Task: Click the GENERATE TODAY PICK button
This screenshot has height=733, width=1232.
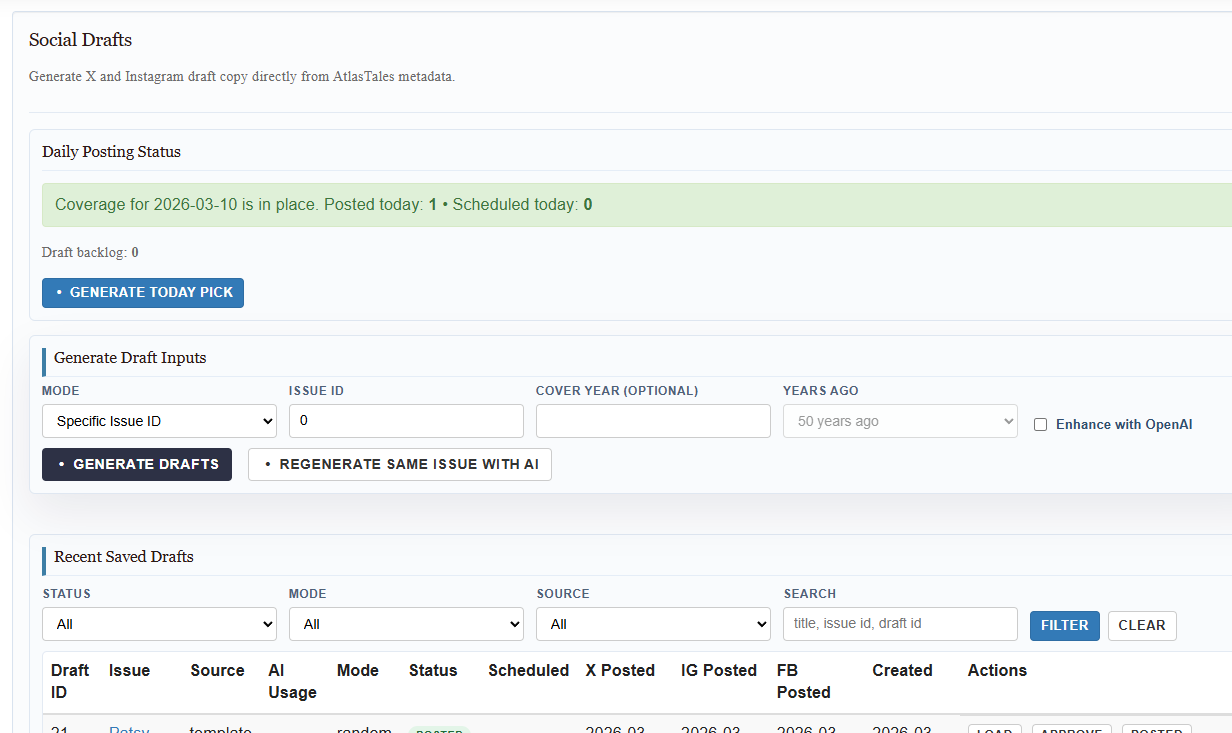Action: [x=142, y=292]
